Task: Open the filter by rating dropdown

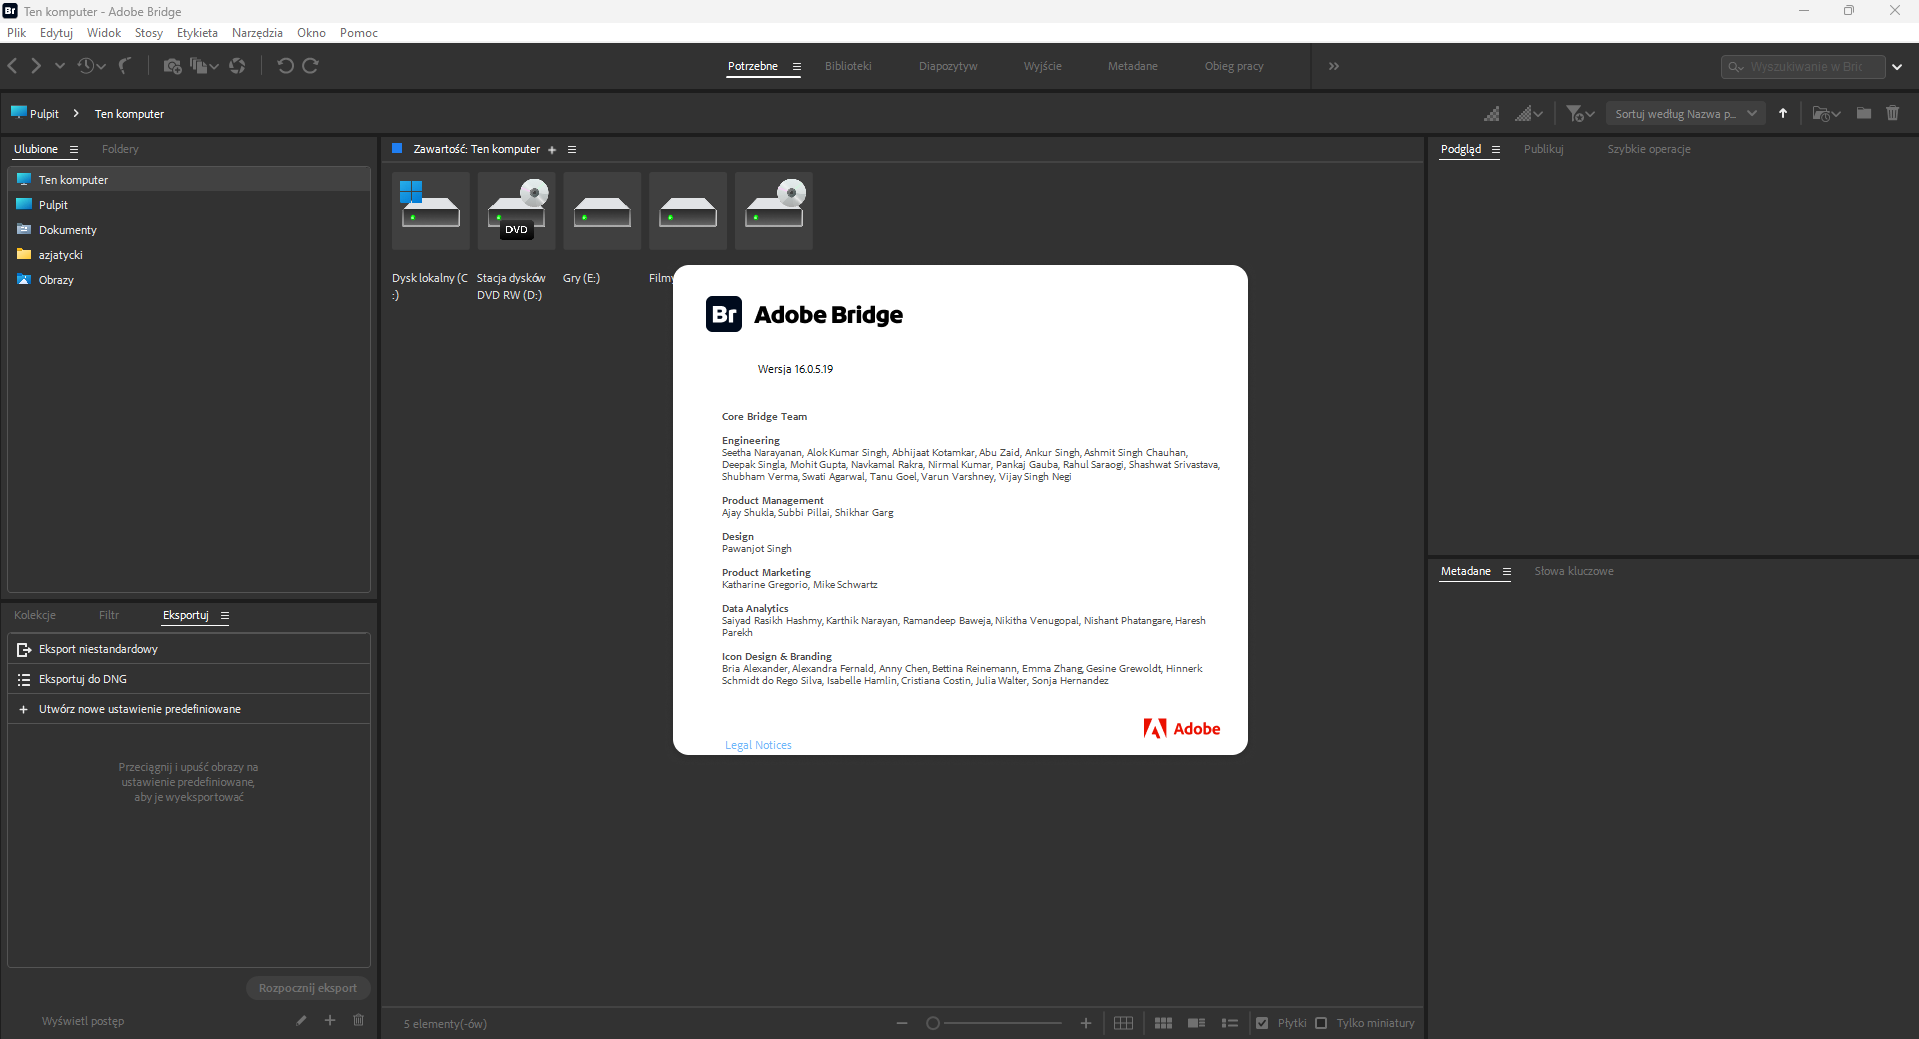Action: [x=1580, y=114]
